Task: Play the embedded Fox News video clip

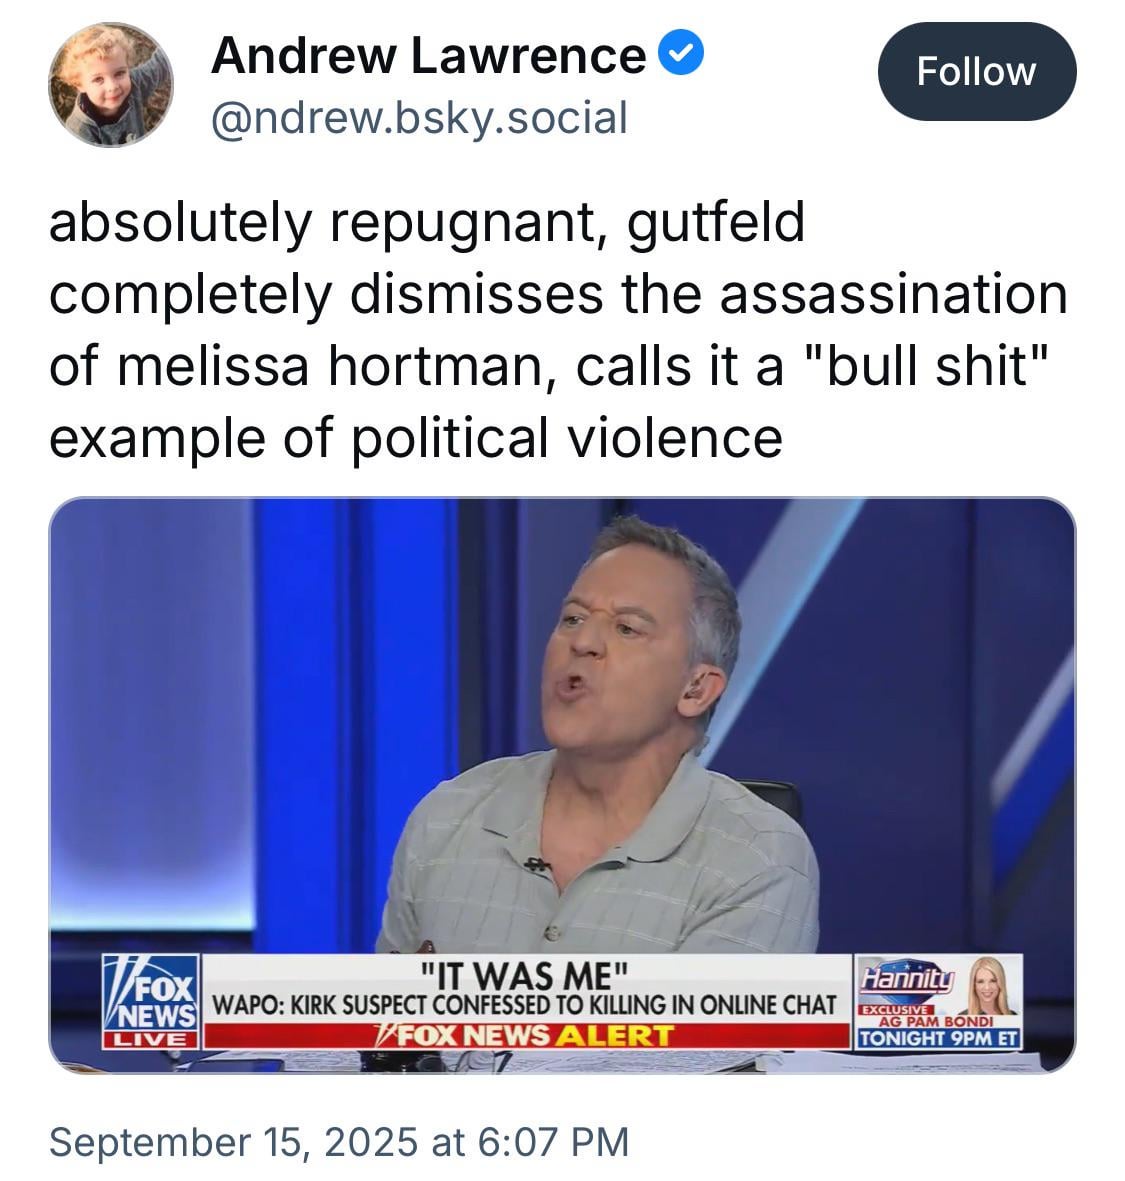Action: point(562,785)
